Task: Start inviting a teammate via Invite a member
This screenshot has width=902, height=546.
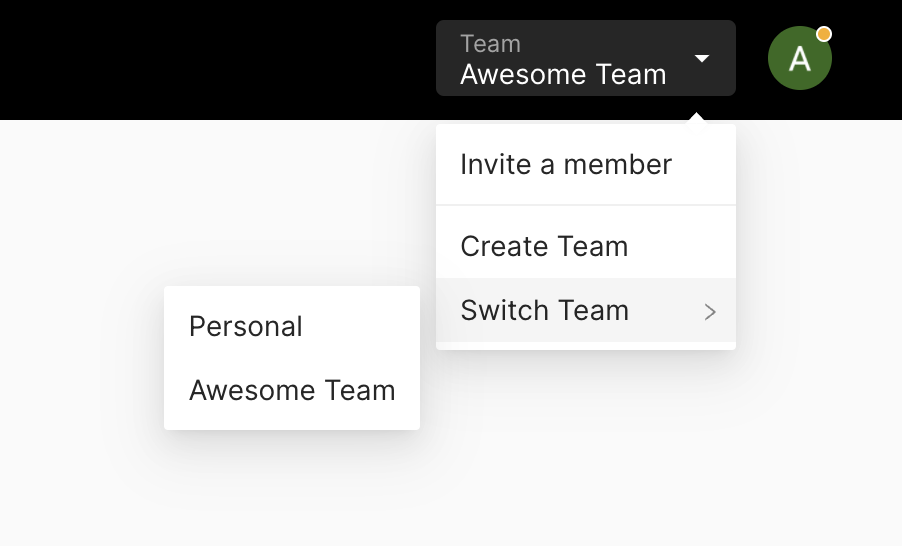Action: [x=586, y=165]
